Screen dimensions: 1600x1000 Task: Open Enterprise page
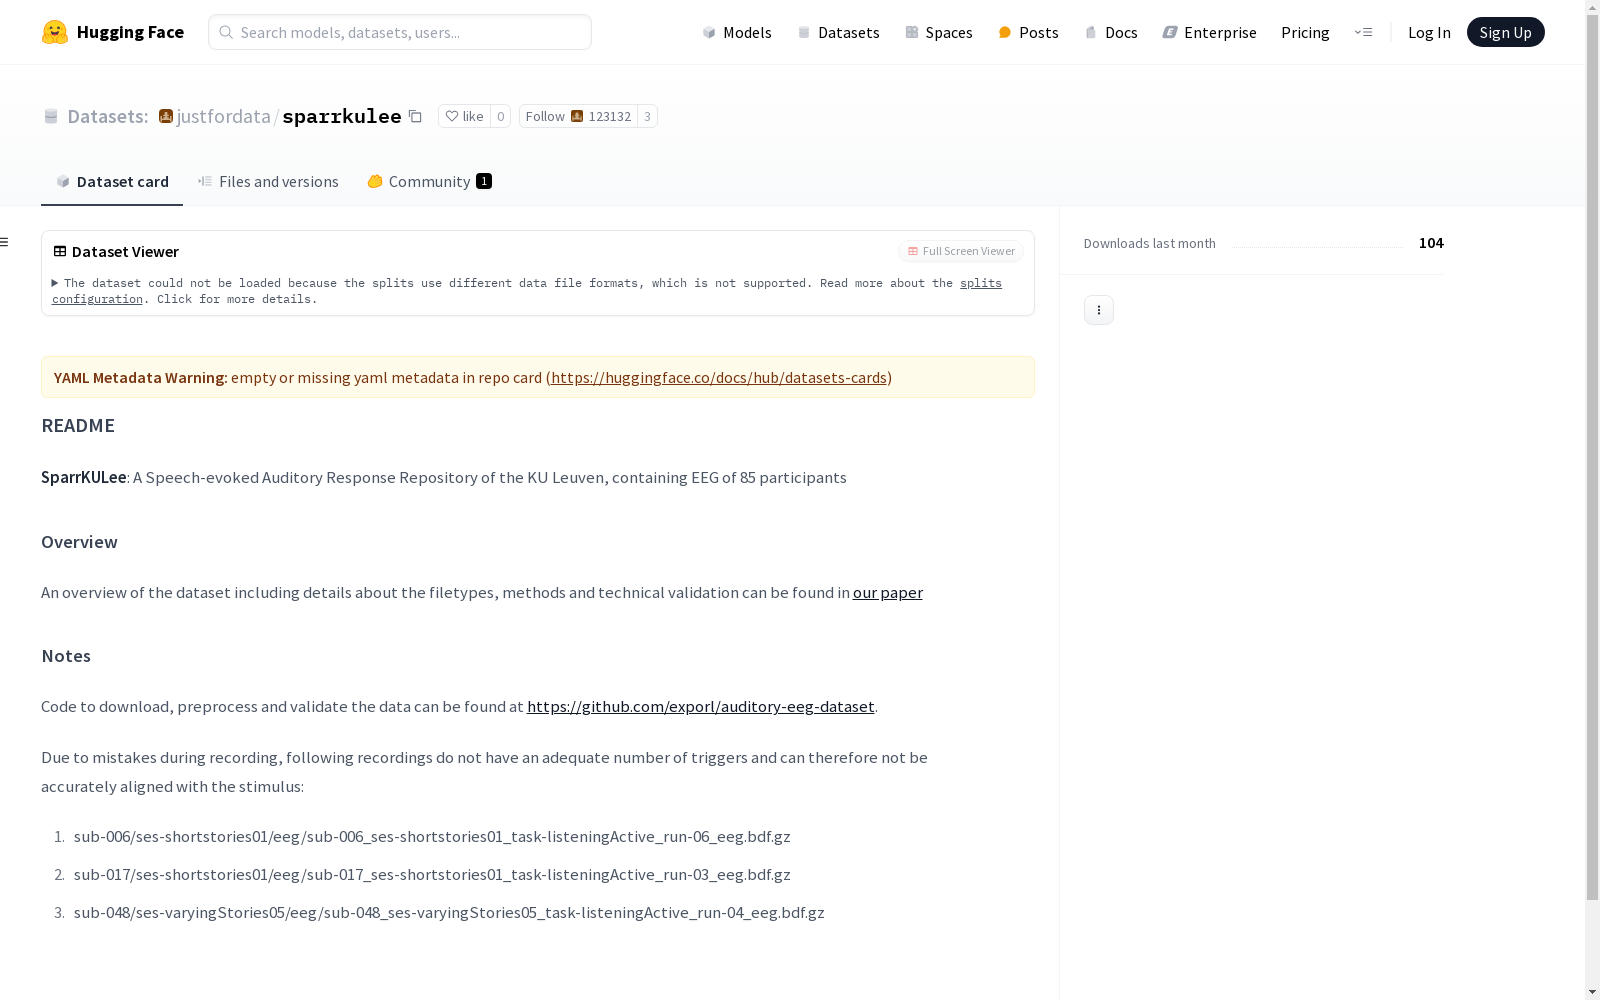pyautogui.click(x=1209, y=32)
